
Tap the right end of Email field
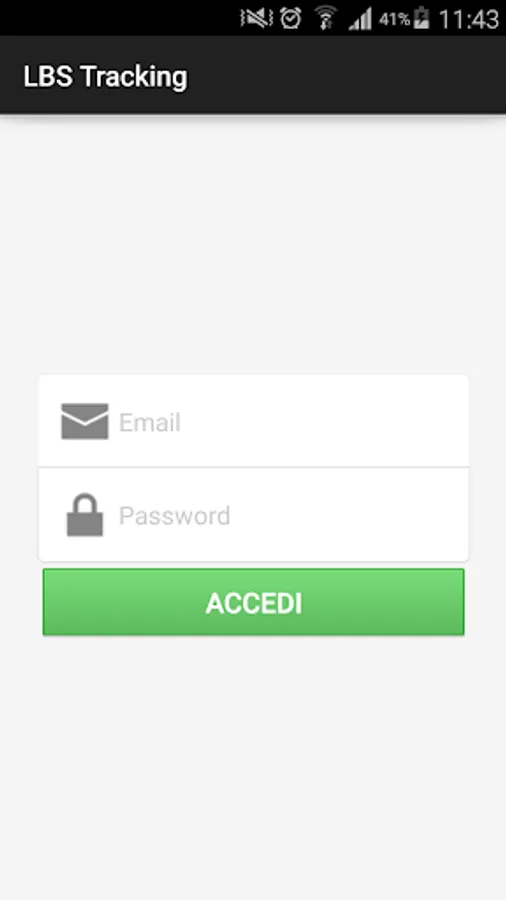click(436, 421)
